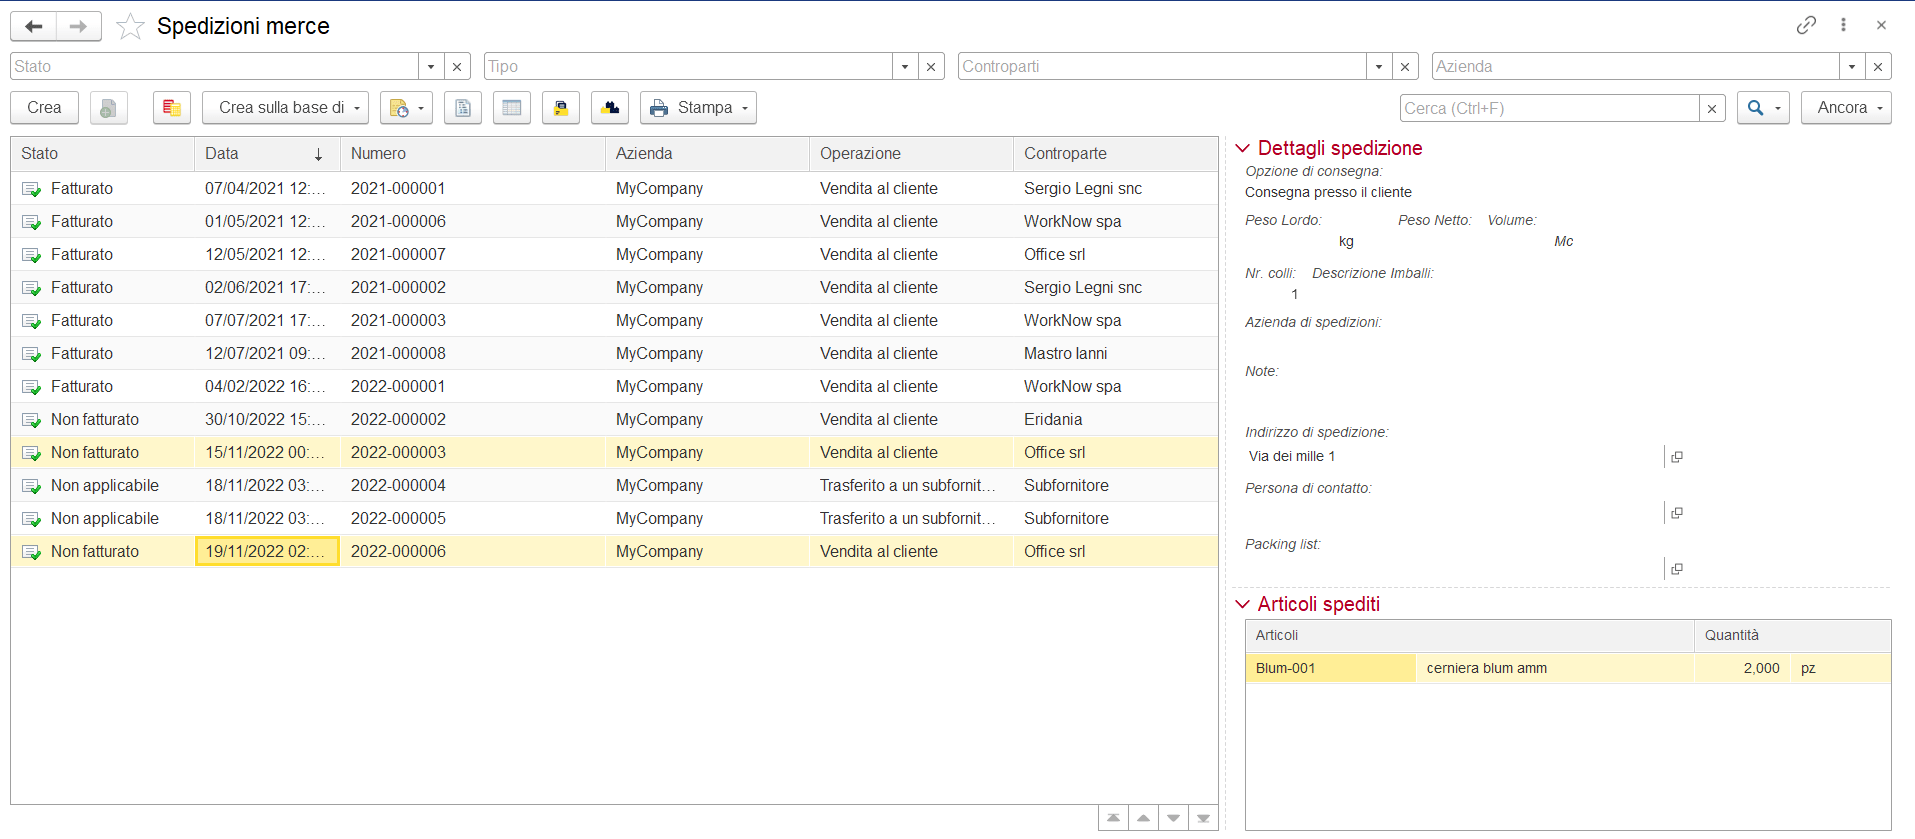Click the red and yellow ledger icon button
The width and height of the screenshot is (1915, 839).
172,108
